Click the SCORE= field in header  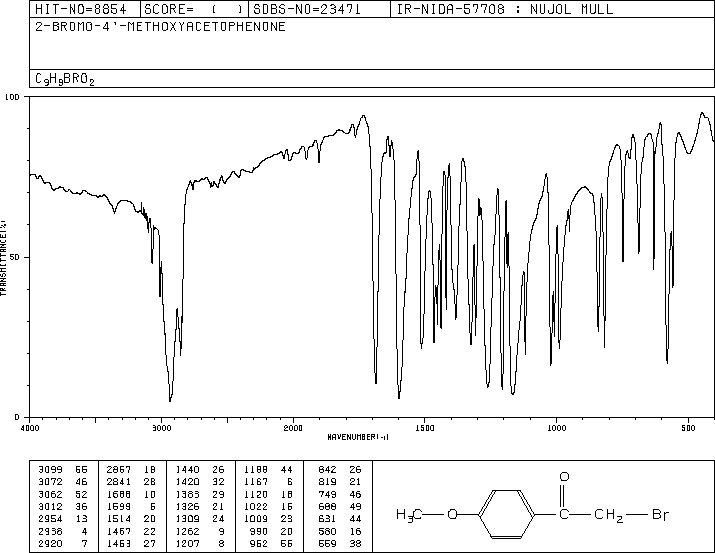point(194,10)
